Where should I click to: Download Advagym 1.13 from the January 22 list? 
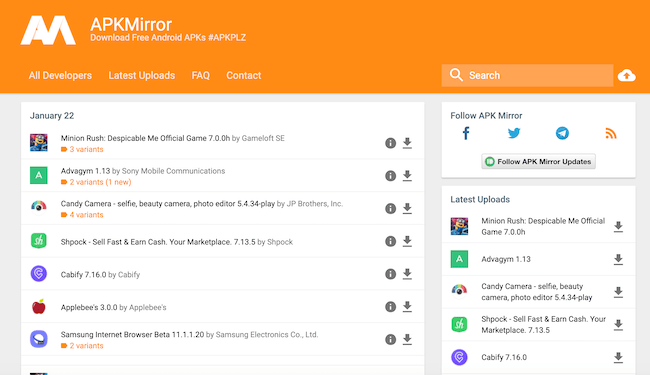tap(407, 176)
